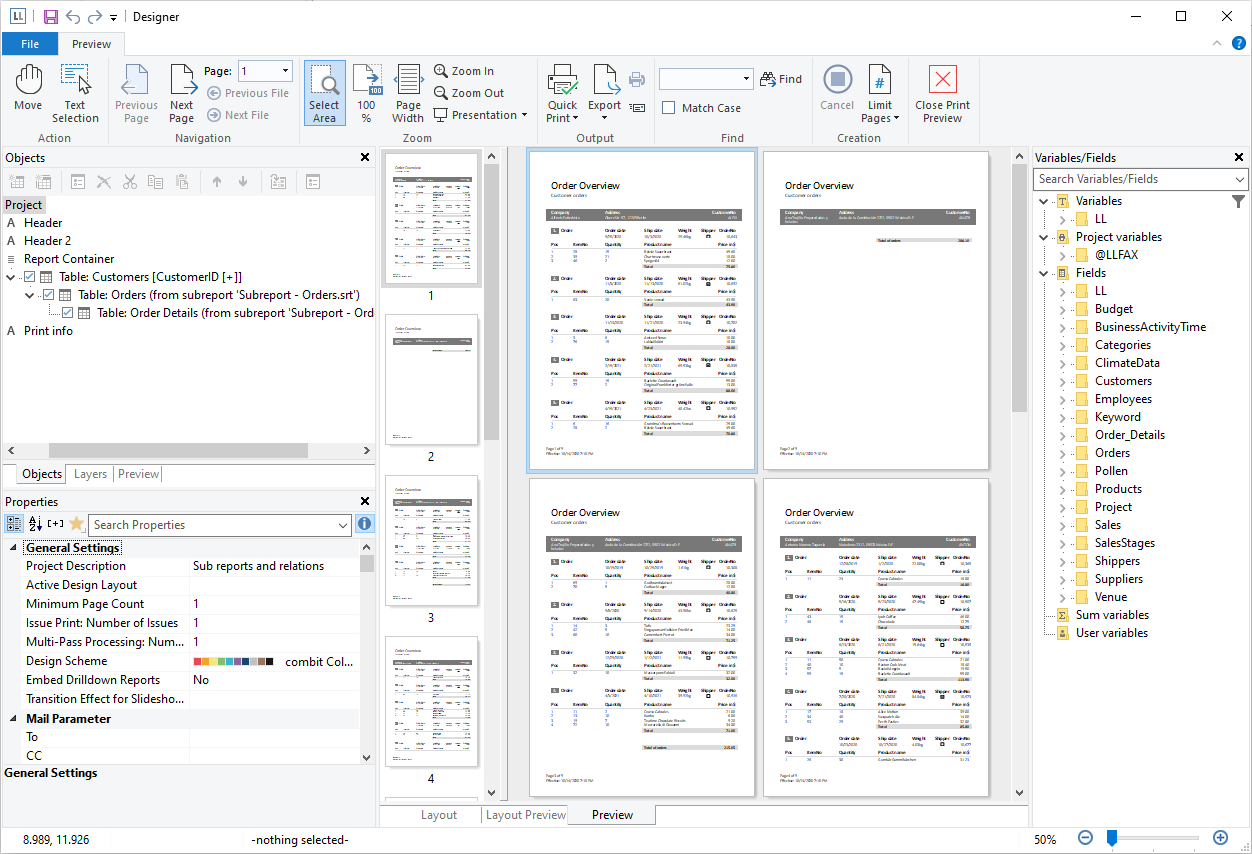Select Header 2 object
The height and width of the screenshot is (854, 1252).
point(47,241)
